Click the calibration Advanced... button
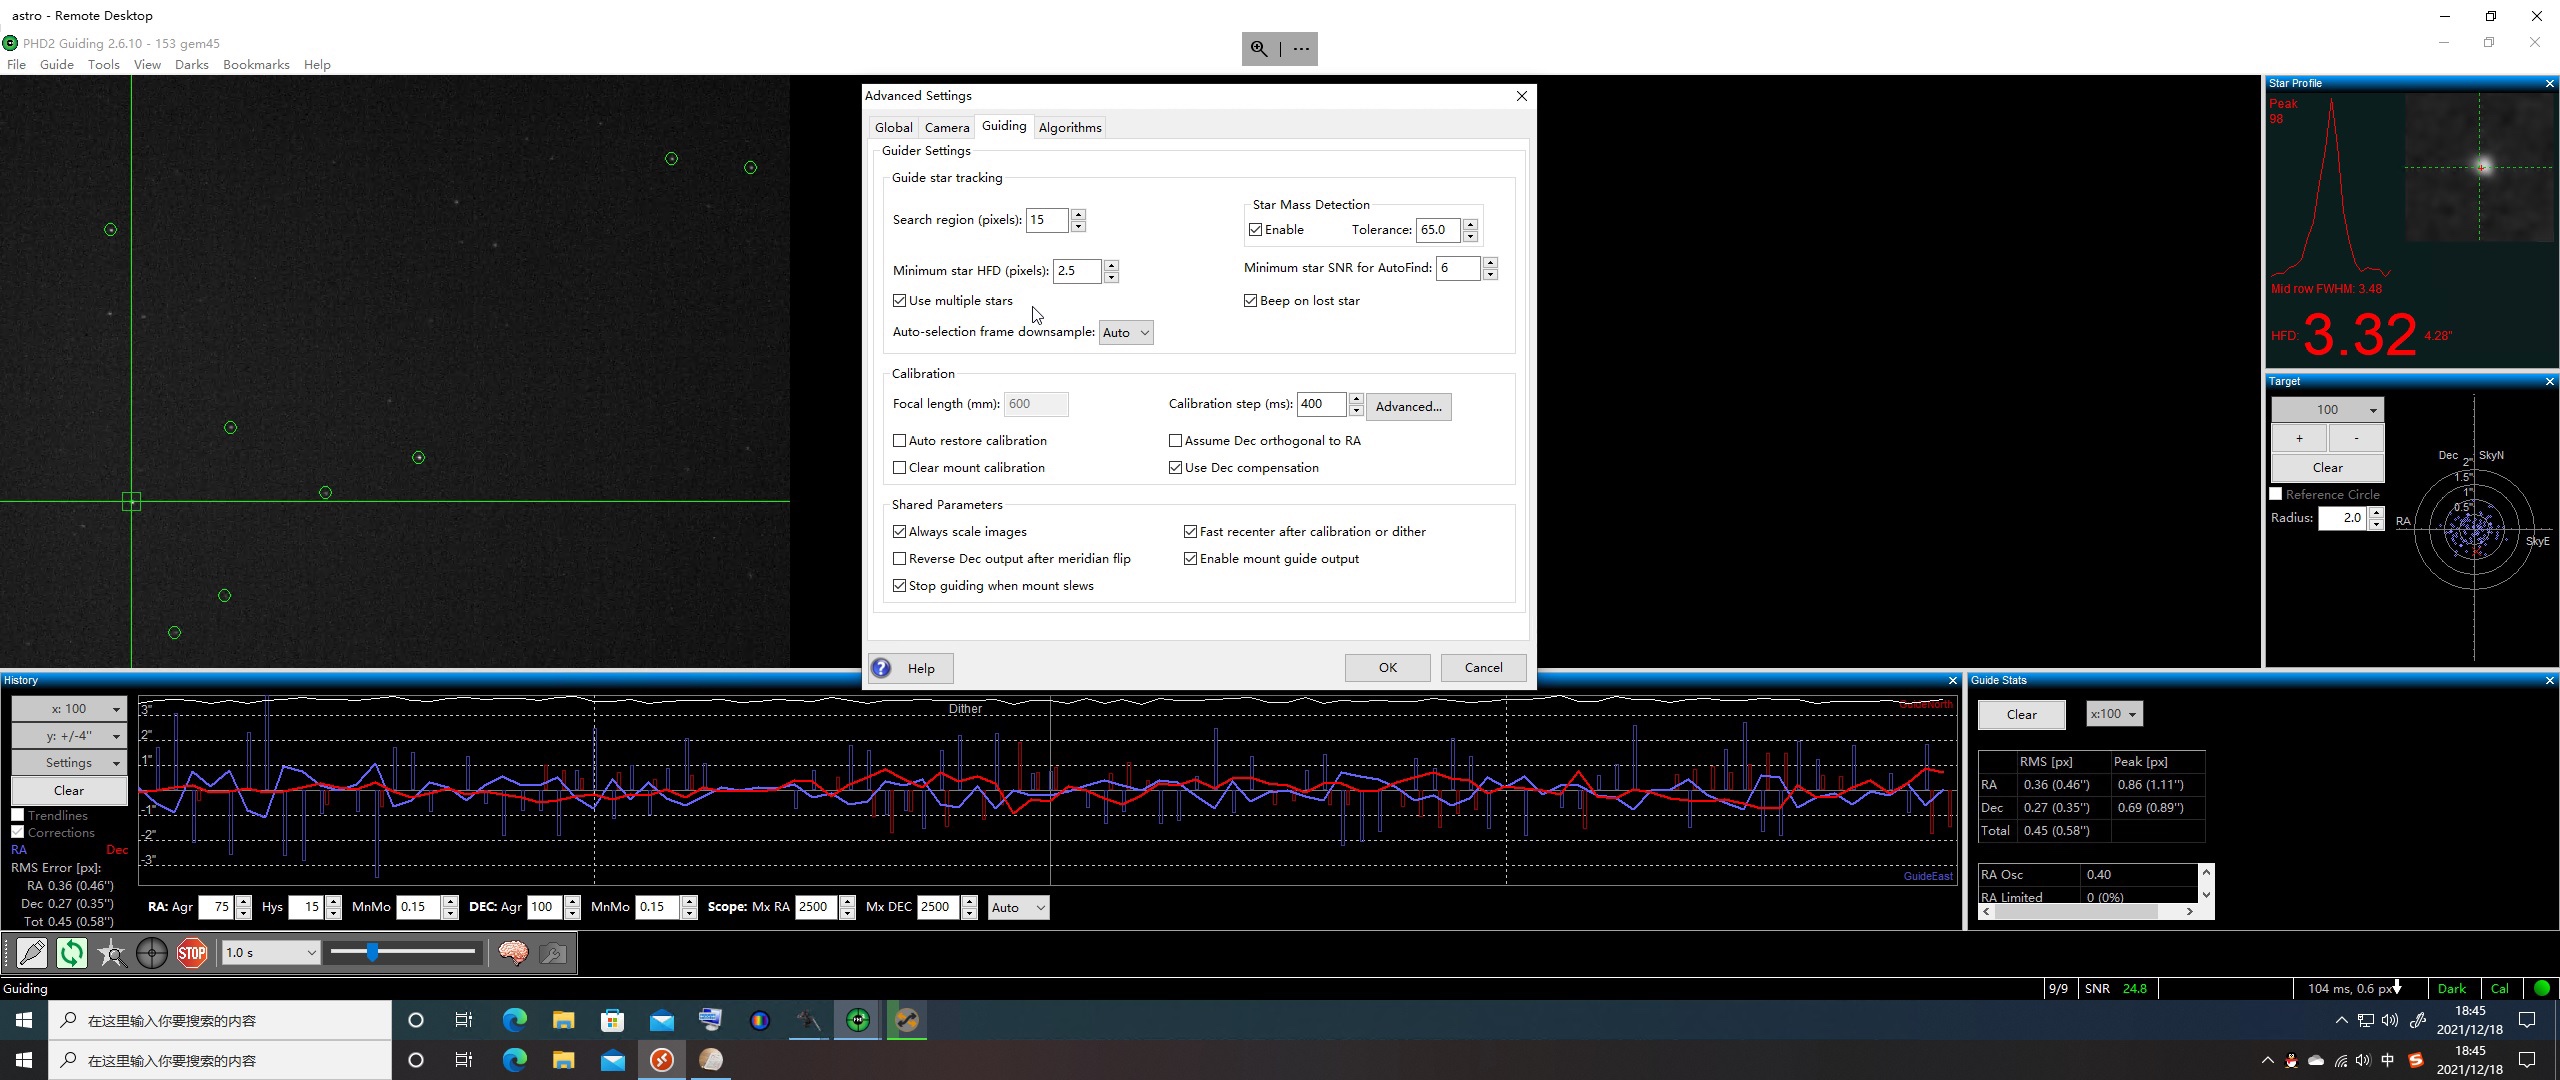The height and width of the screenshot is (1080, 2560). 1408,407
